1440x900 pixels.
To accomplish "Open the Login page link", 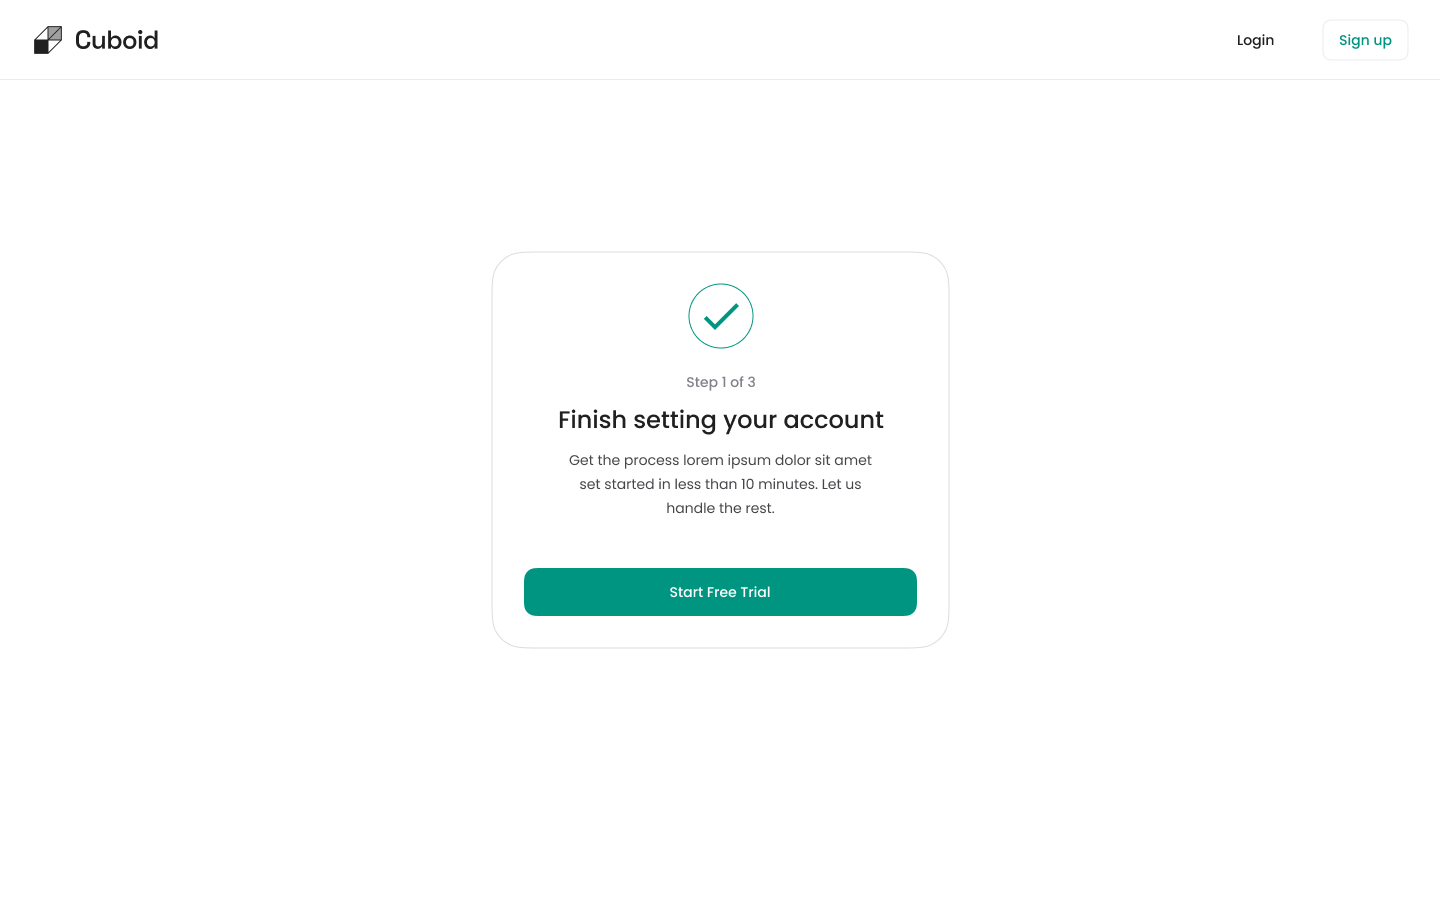I will [x=1255, y=40].
